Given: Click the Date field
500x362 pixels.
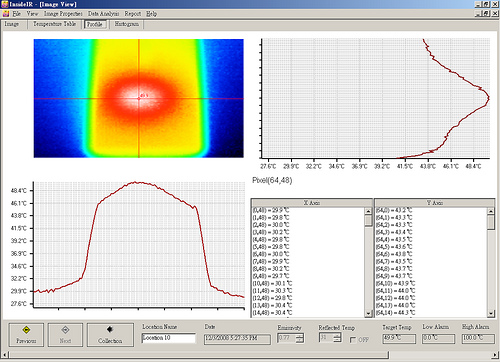Looking at the screenshot, I should 237,339.
